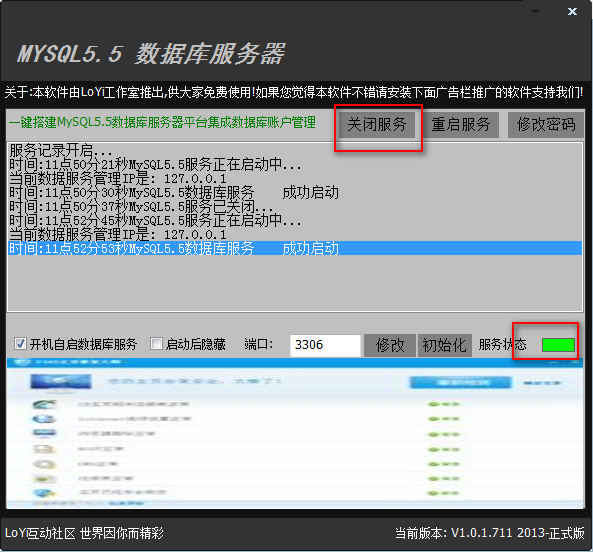Select log row 11点50分30秒 成功启动
The image size is (593, 552).
point(295,193)
